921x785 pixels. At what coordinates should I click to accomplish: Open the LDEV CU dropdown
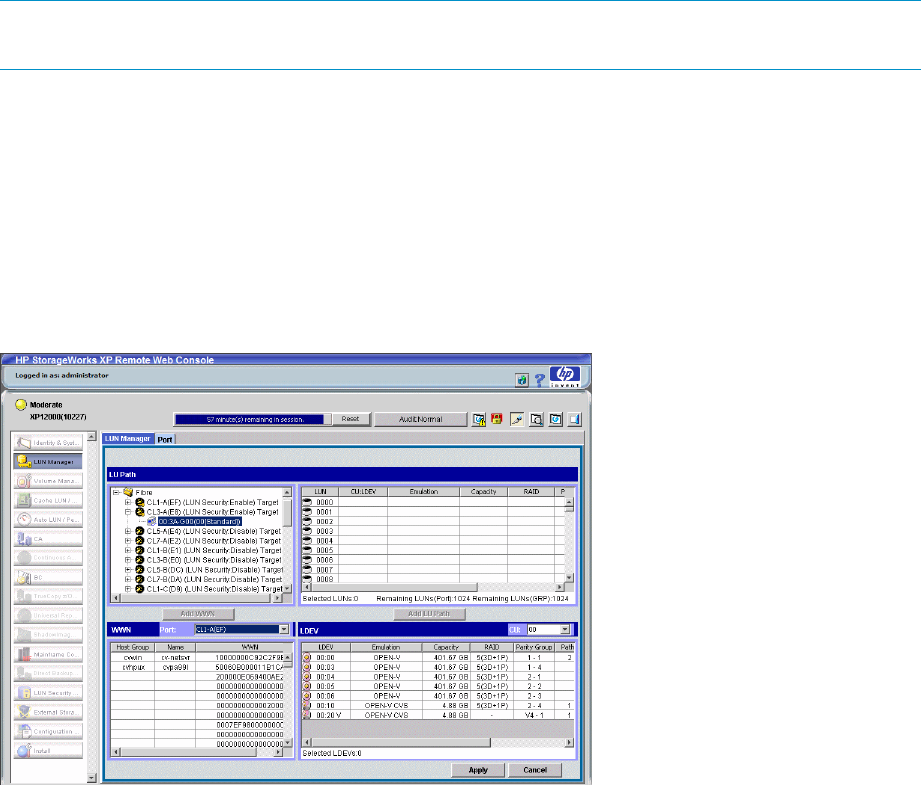pyautogui.click(x=549, y=629)
